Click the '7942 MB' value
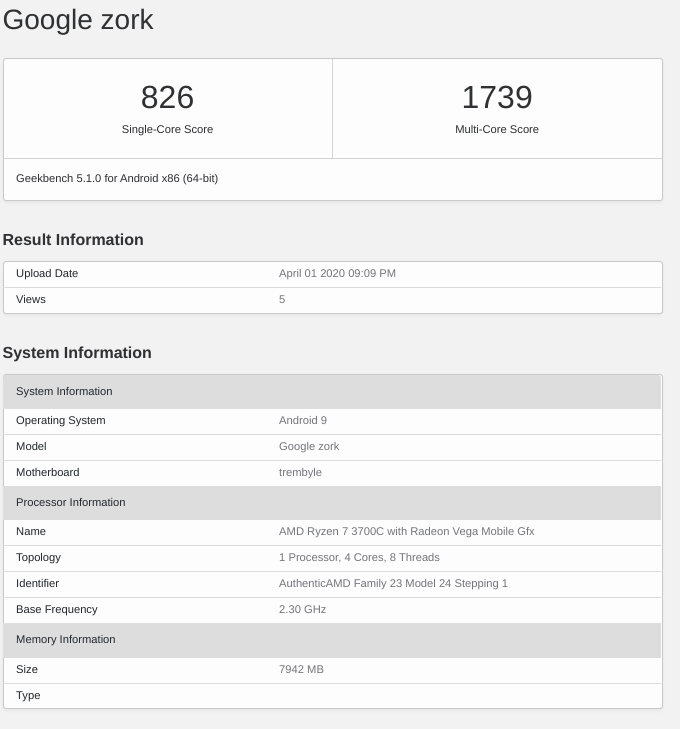Viewport: 680px width, 729px height. [x=301, y=669]
